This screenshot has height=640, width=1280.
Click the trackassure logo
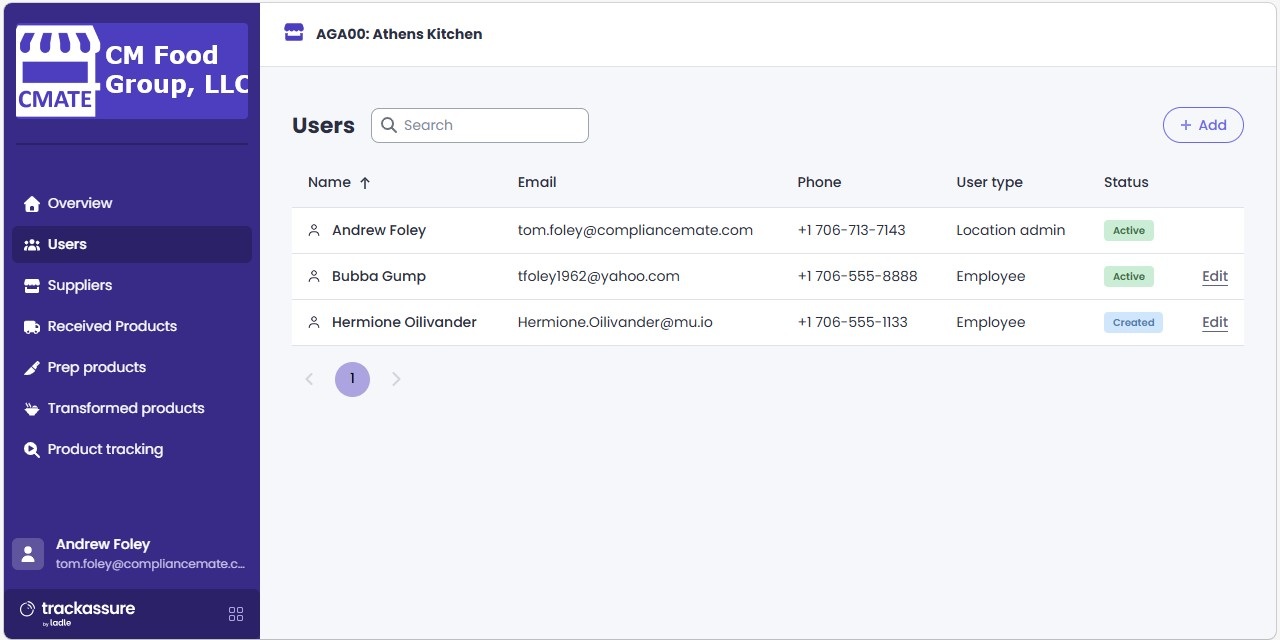point(77,612)
